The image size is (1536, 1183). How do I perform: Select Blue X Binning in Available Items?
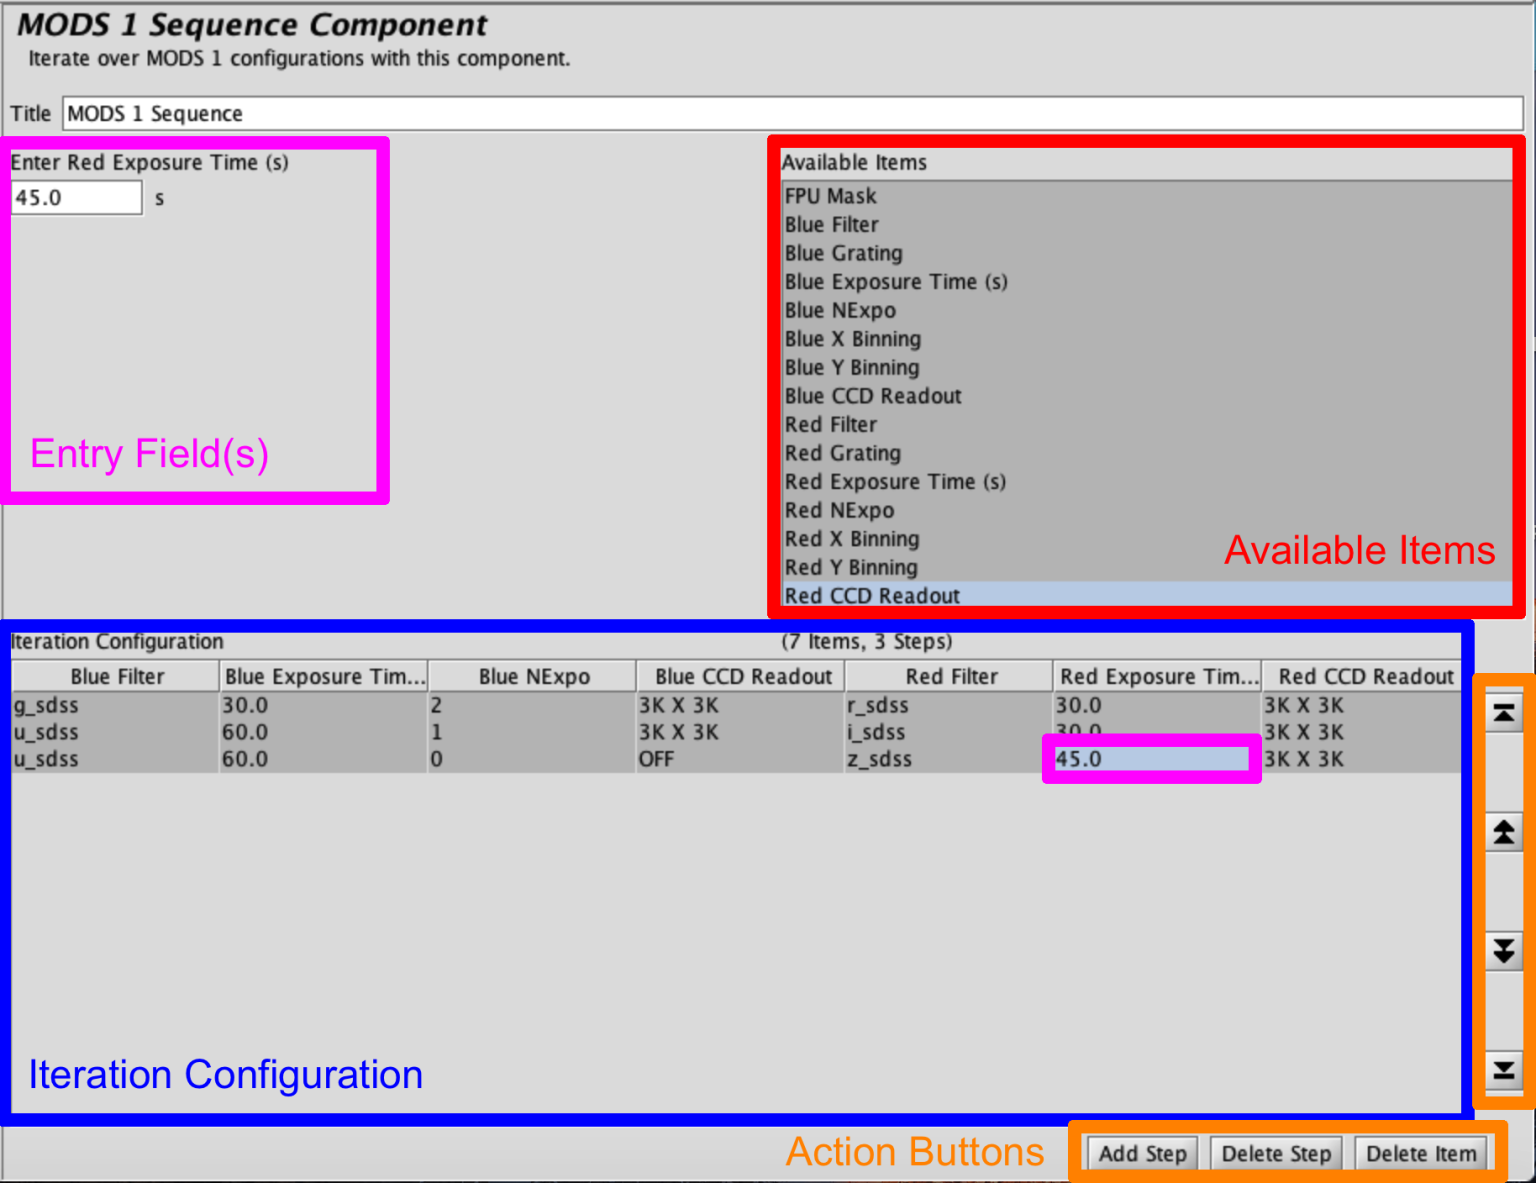coord(1147,339)
